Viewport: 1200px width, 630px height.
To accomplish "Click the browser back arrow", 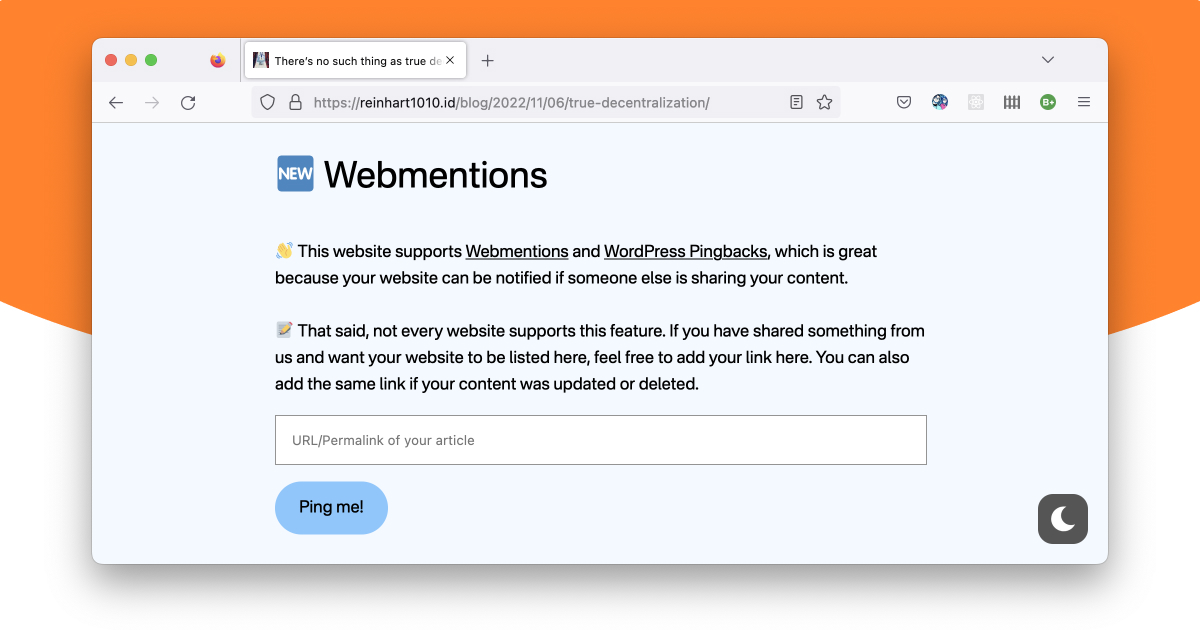I will pyautogui.click(x=116, y=102).
